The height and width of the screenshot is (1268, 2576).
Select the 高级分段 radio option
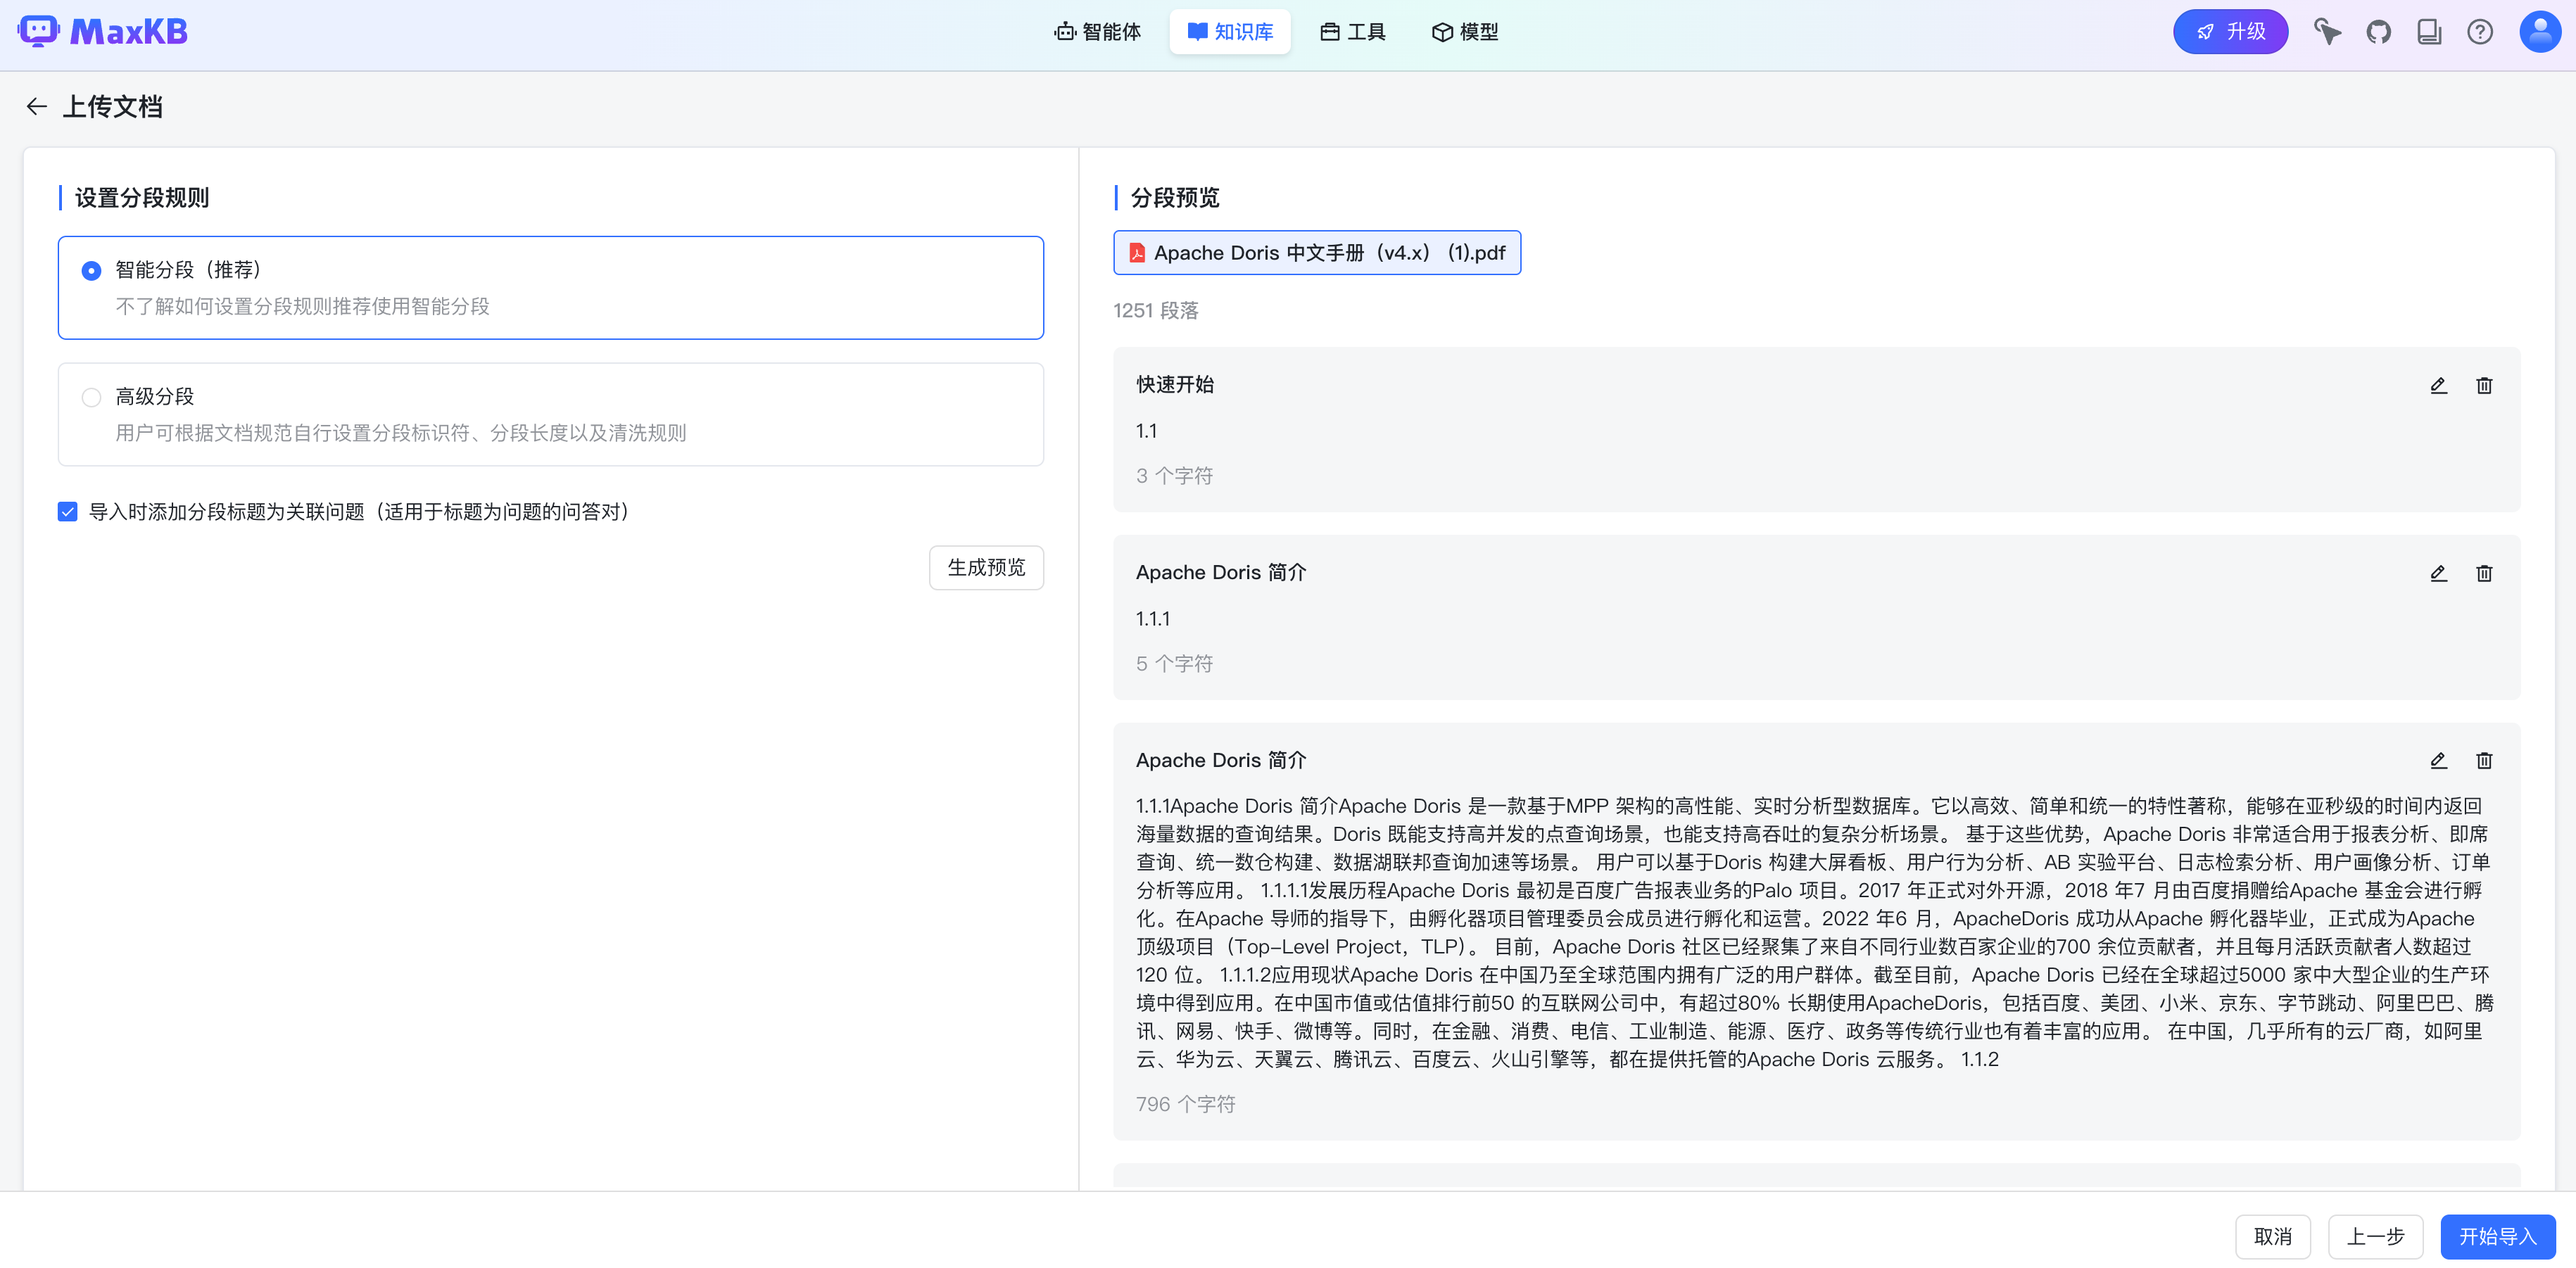(x=91, y=398)
